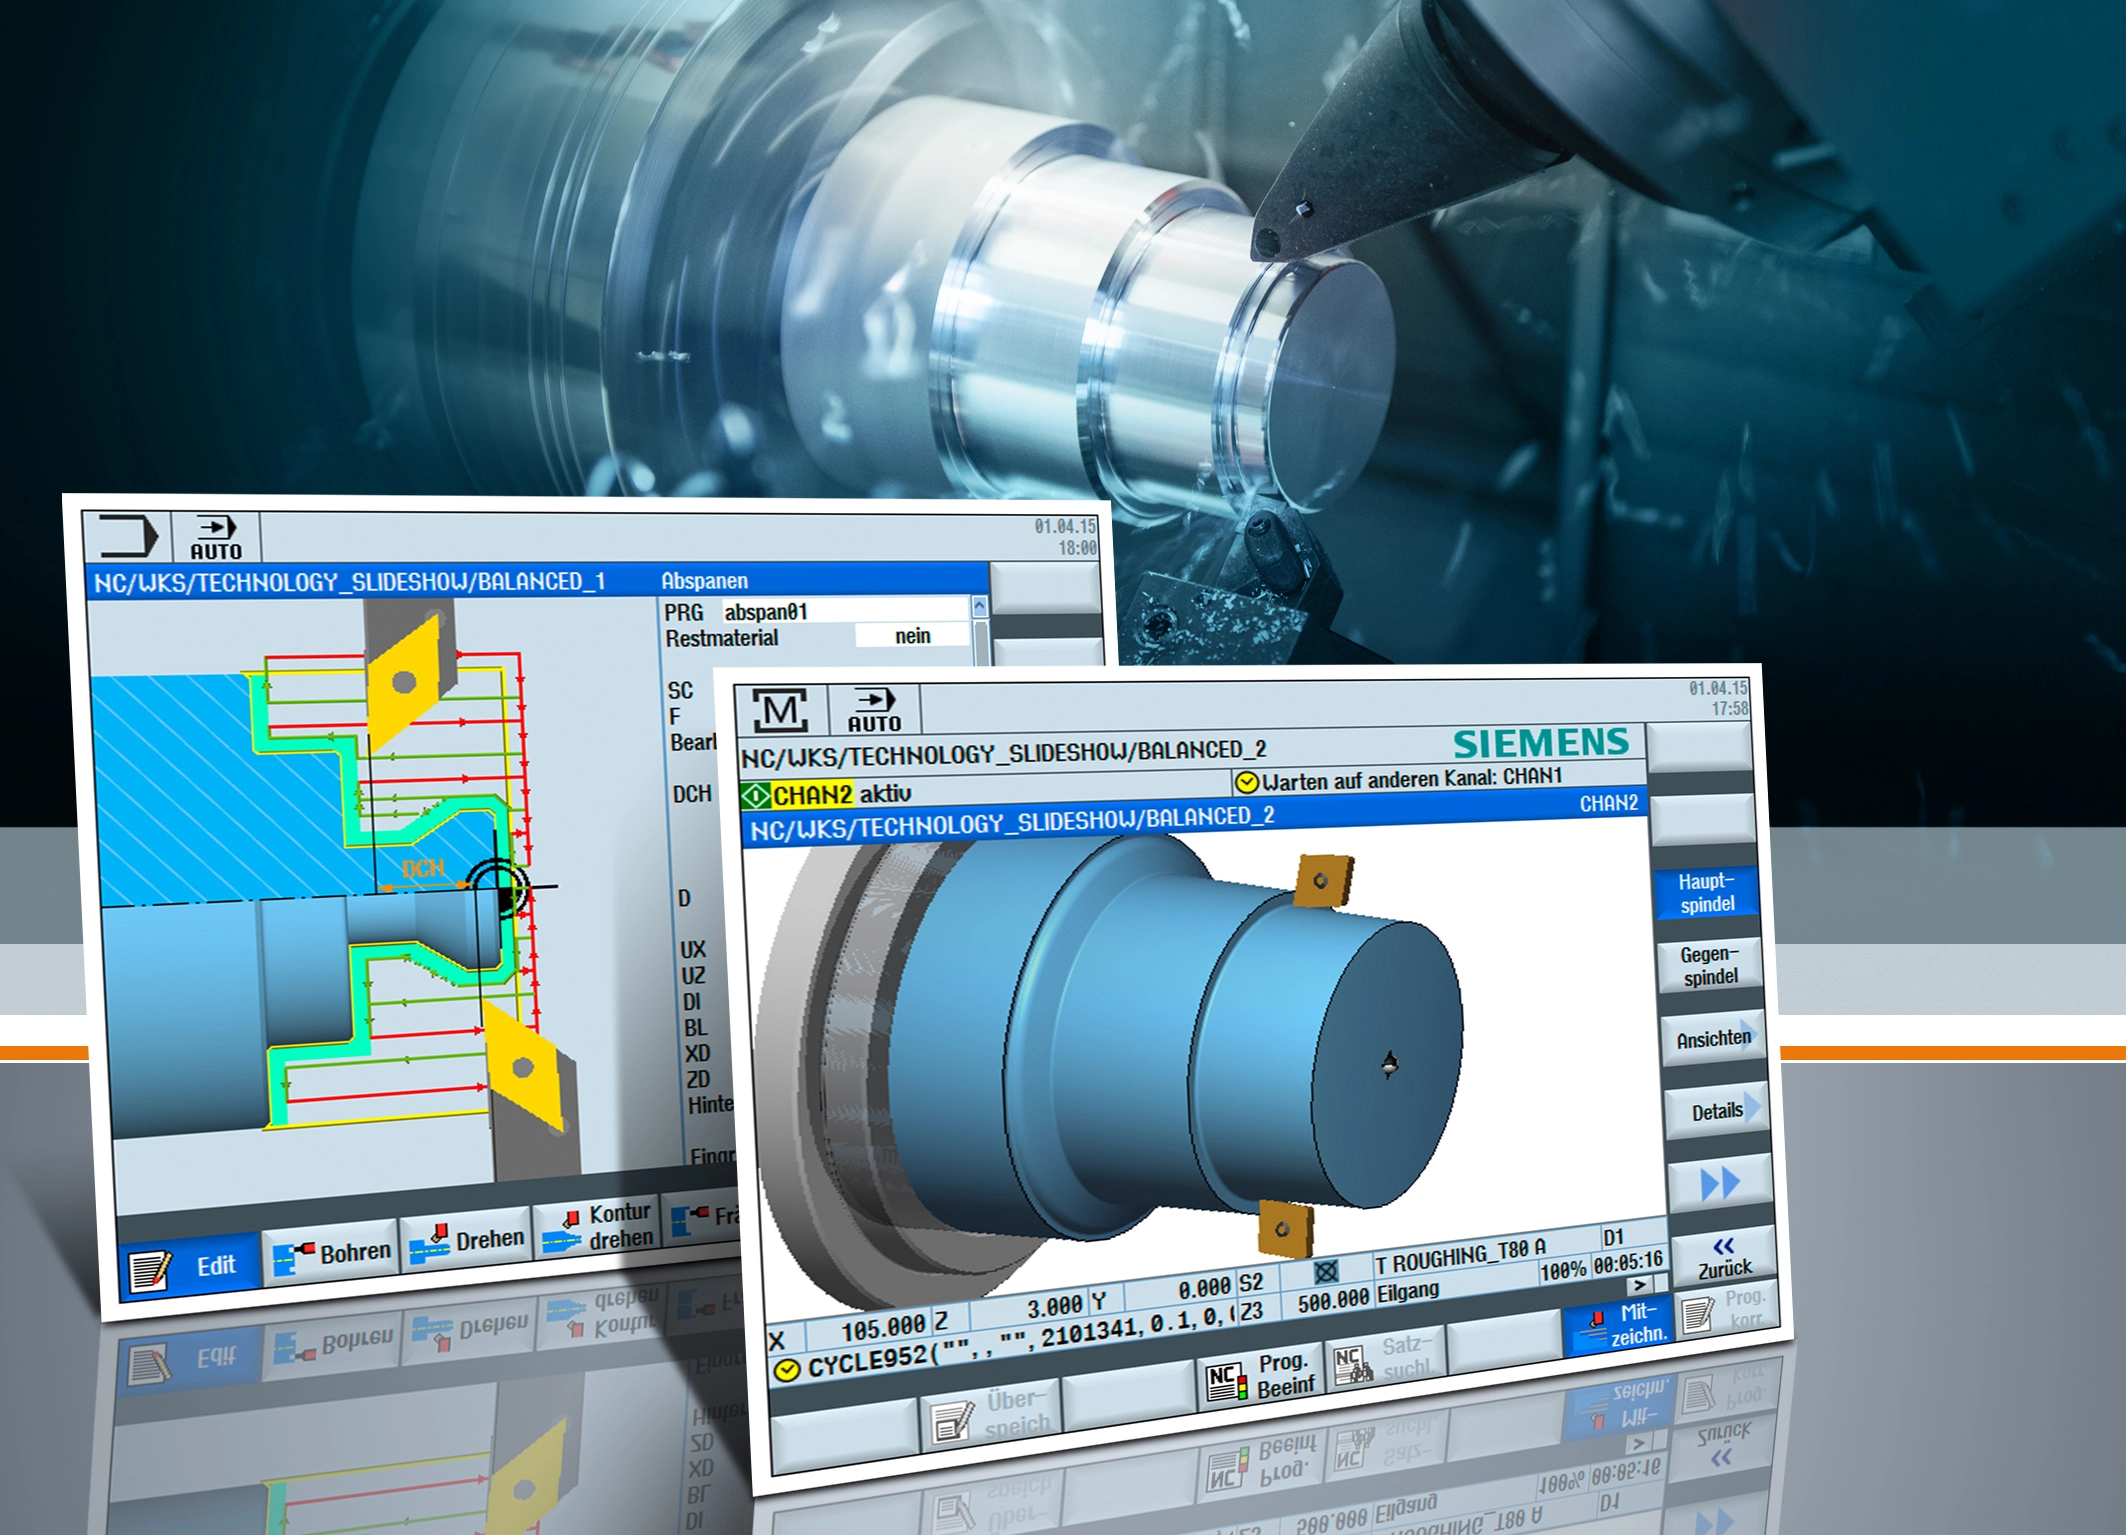Select the Hauptspindel view option
This screenshot has height=1535, width=2126.
(1706, 893)
